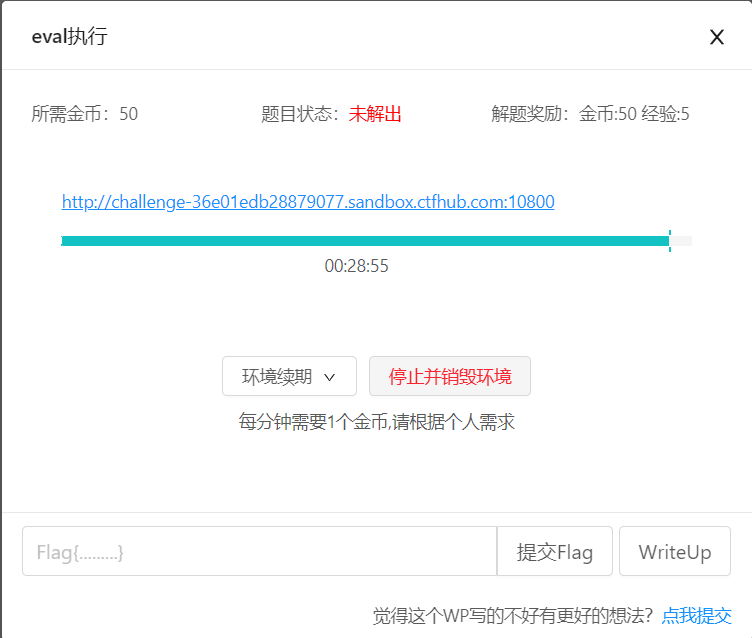Image resolution: width=752 pixels, height=638 pixels.
Task: Click the 所需金币: 50 label
Action: [85, 114]
